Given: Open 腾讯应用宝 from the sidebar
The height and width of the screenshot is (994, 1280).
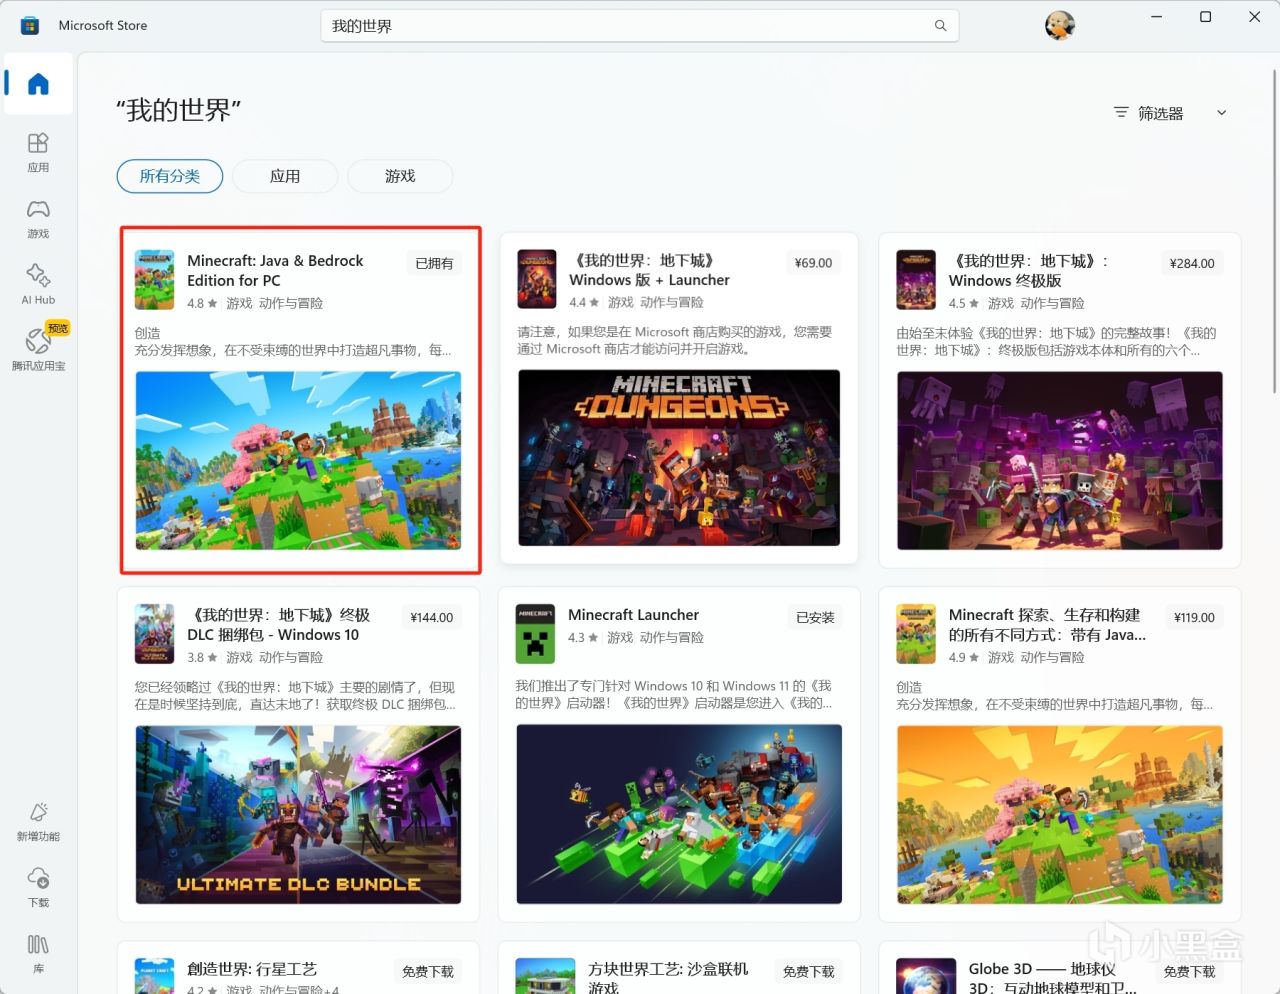Looking at the screenshot, I should click(38, 349).
